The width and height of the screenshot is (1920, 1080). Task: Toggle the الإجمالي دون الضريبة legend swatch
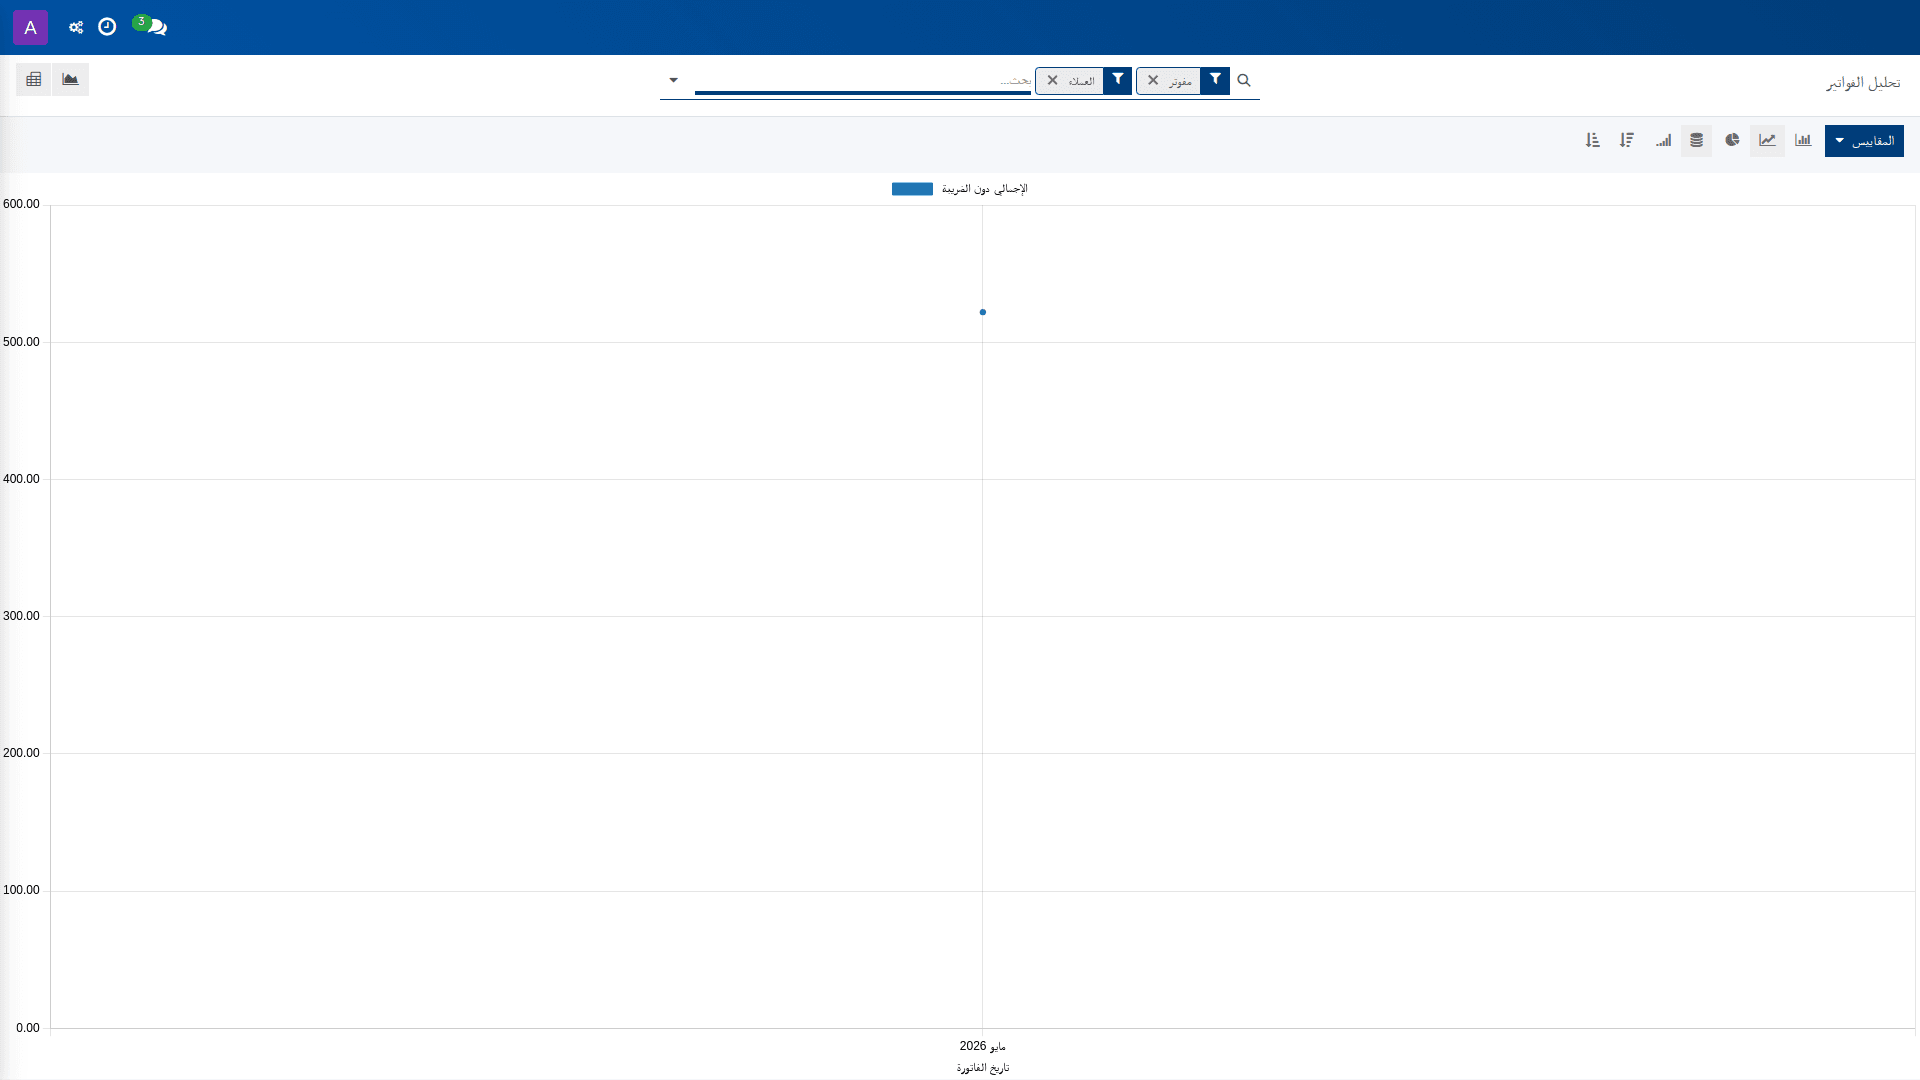tap(912, 189)
